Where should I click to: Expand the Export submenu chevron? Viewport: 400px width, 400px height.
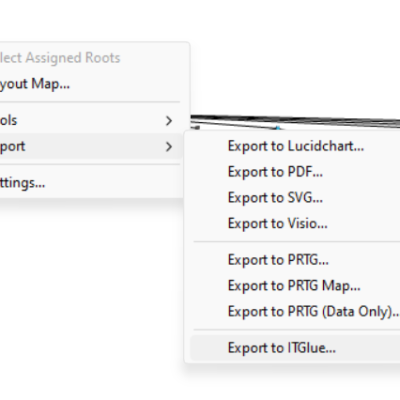coord(169,147)
